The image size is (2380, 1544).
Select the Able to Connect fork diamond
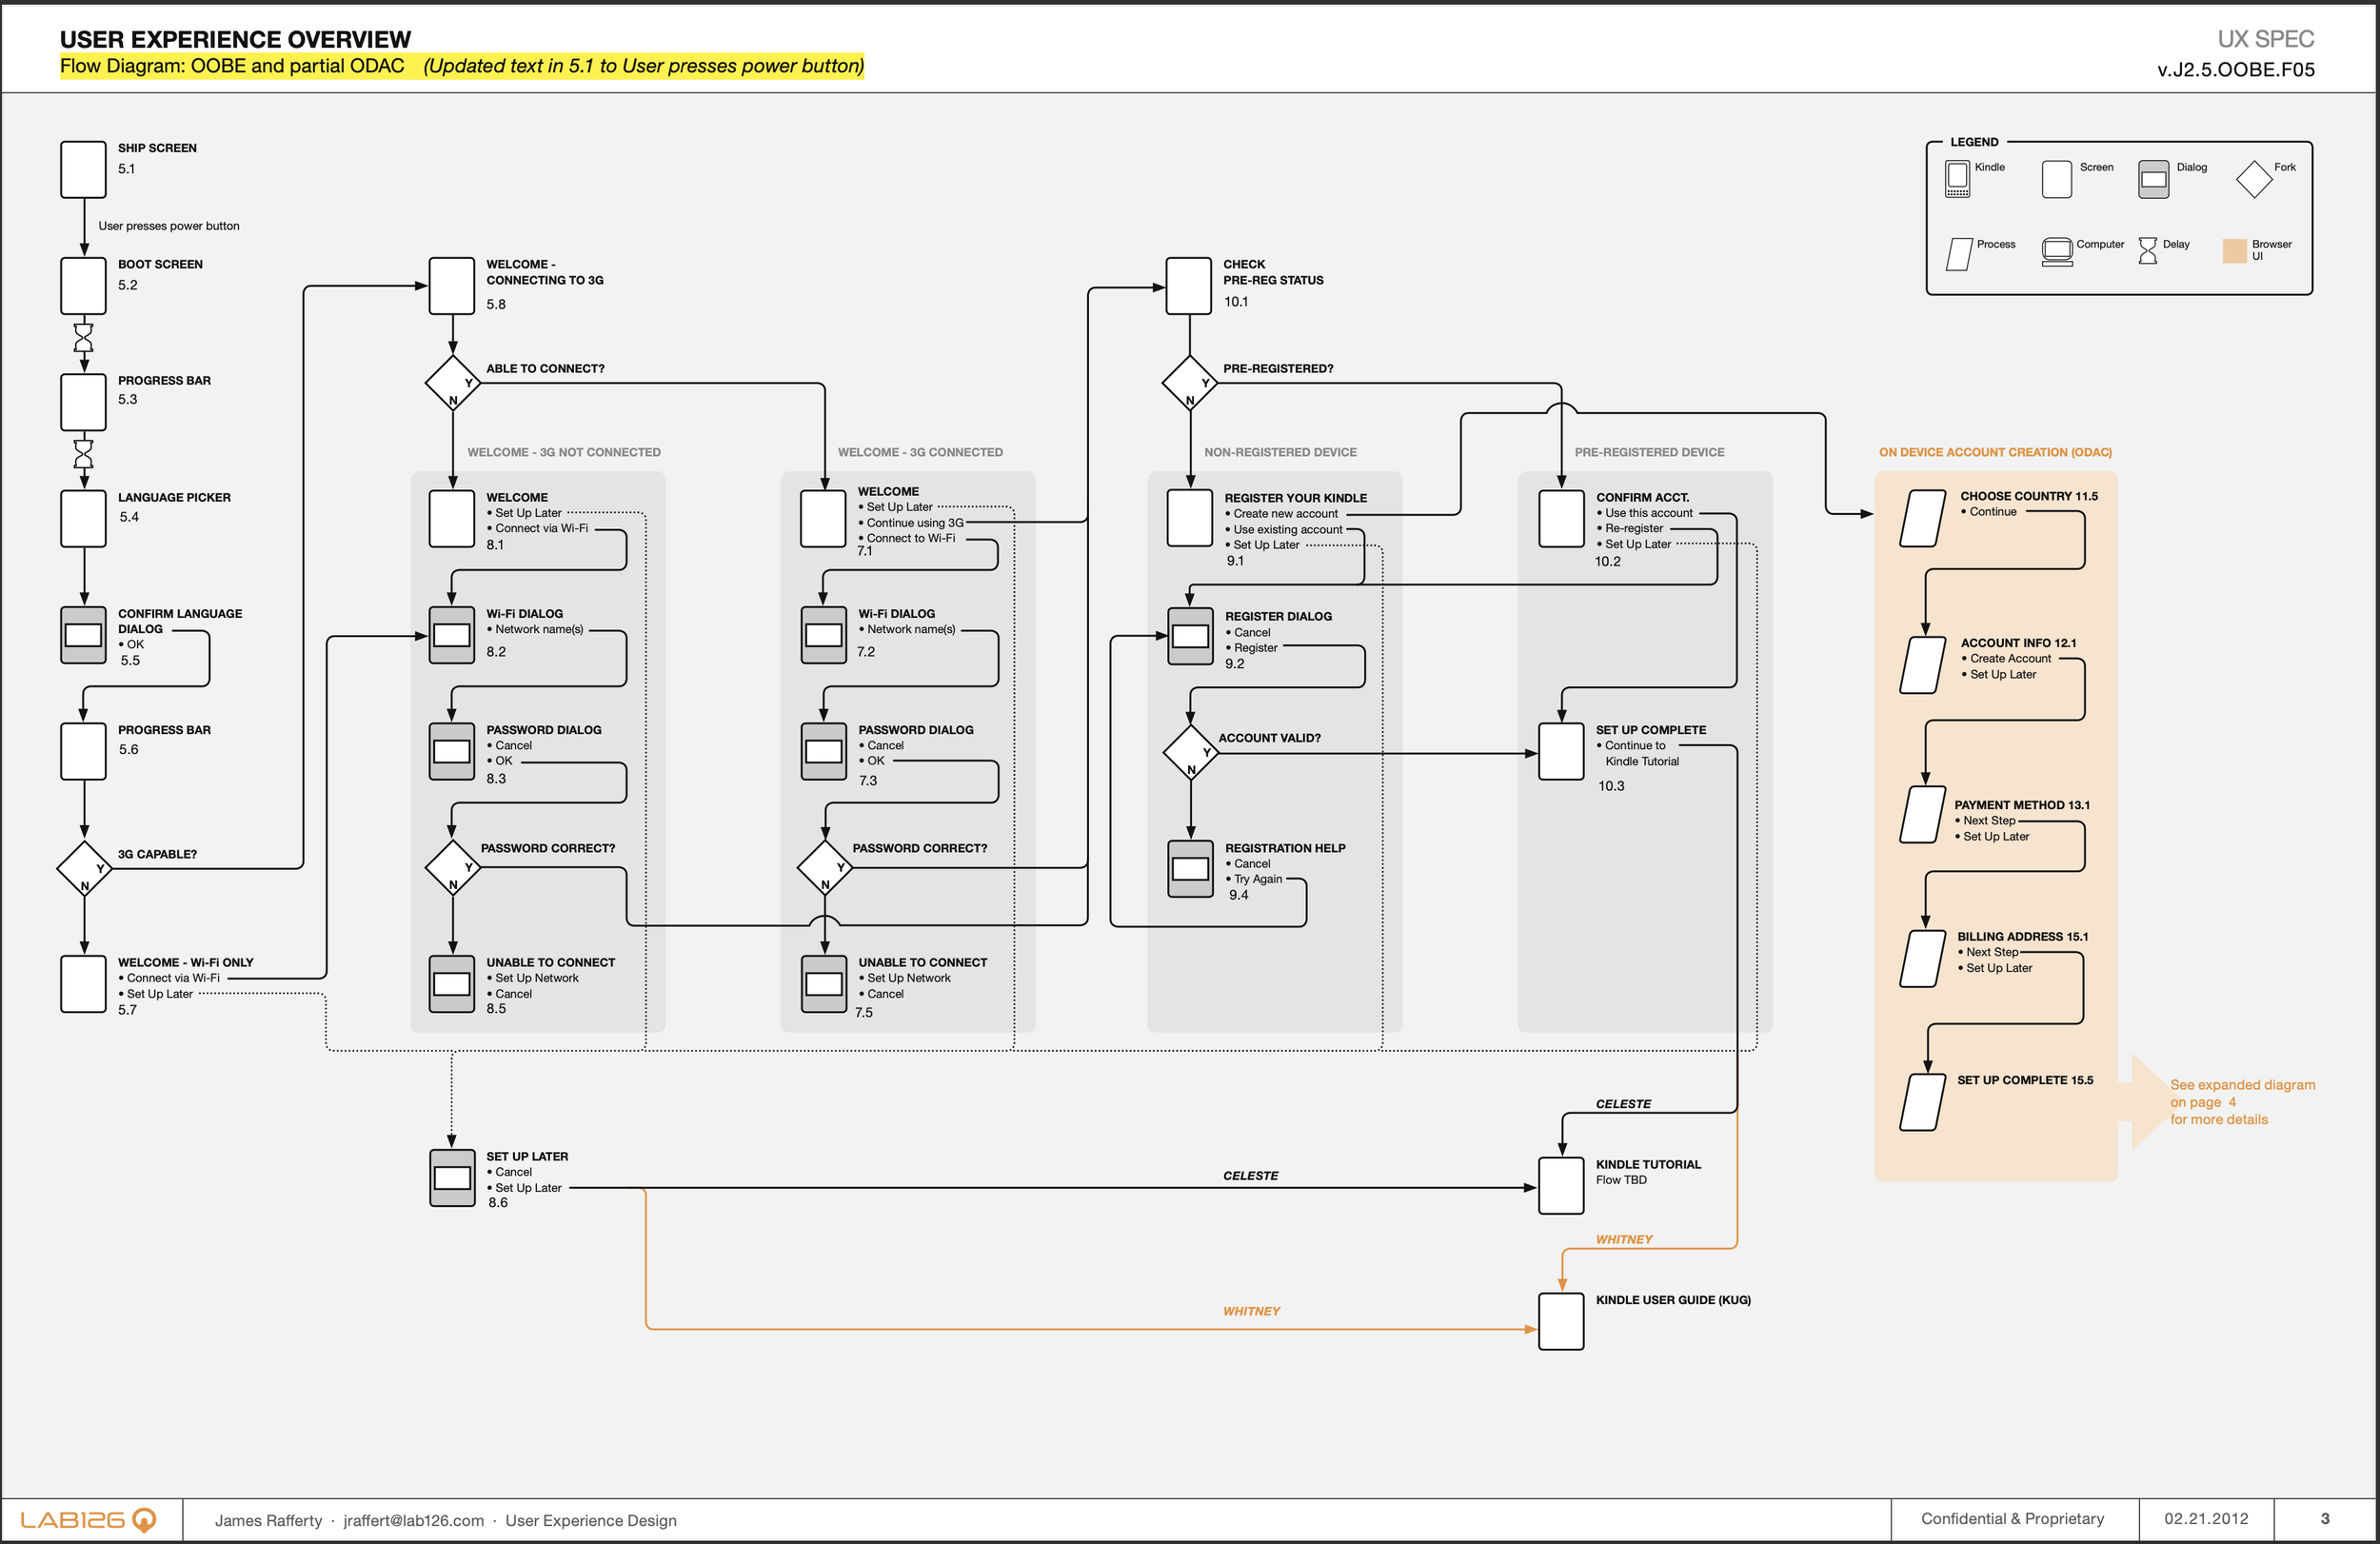point(453,383)
